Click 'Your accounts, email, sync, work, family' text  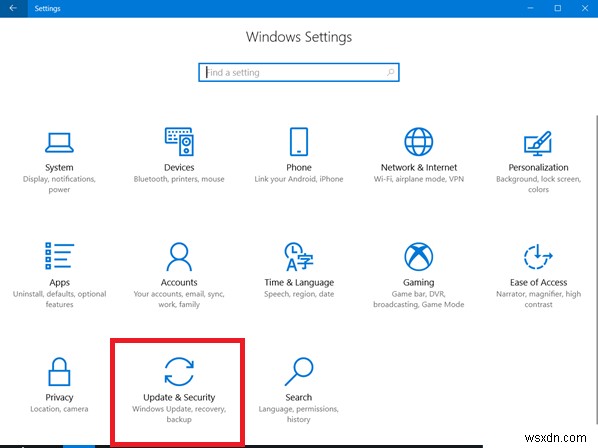[x=179, y=299]
